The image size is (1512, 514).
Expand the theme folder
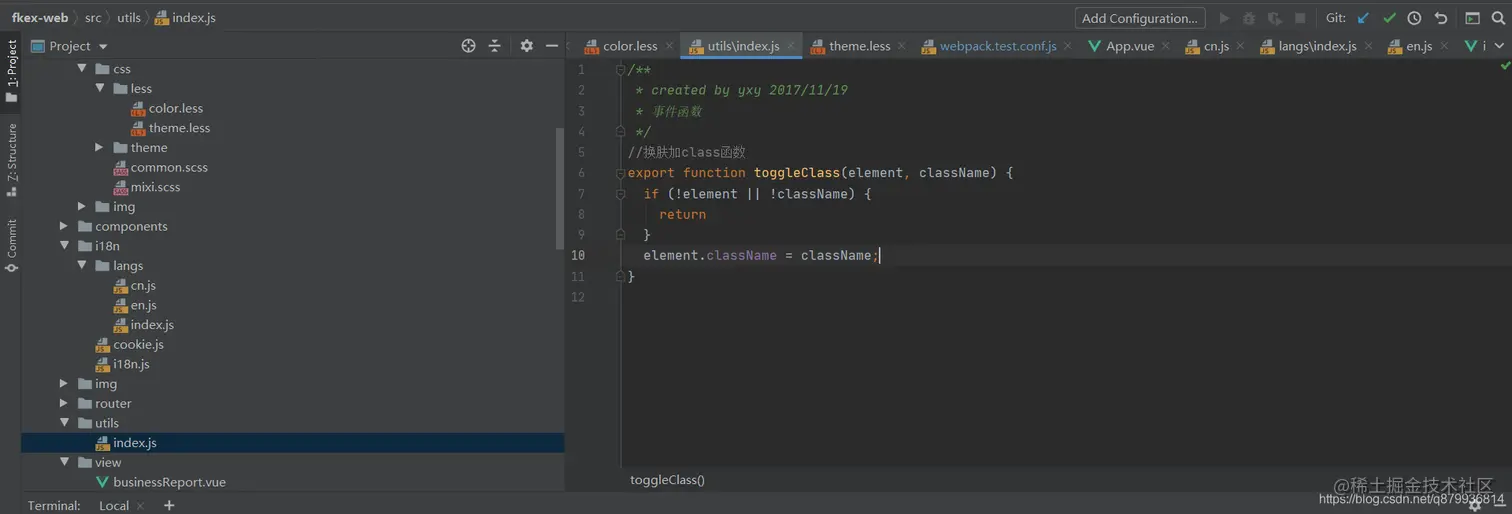point(100,147)
